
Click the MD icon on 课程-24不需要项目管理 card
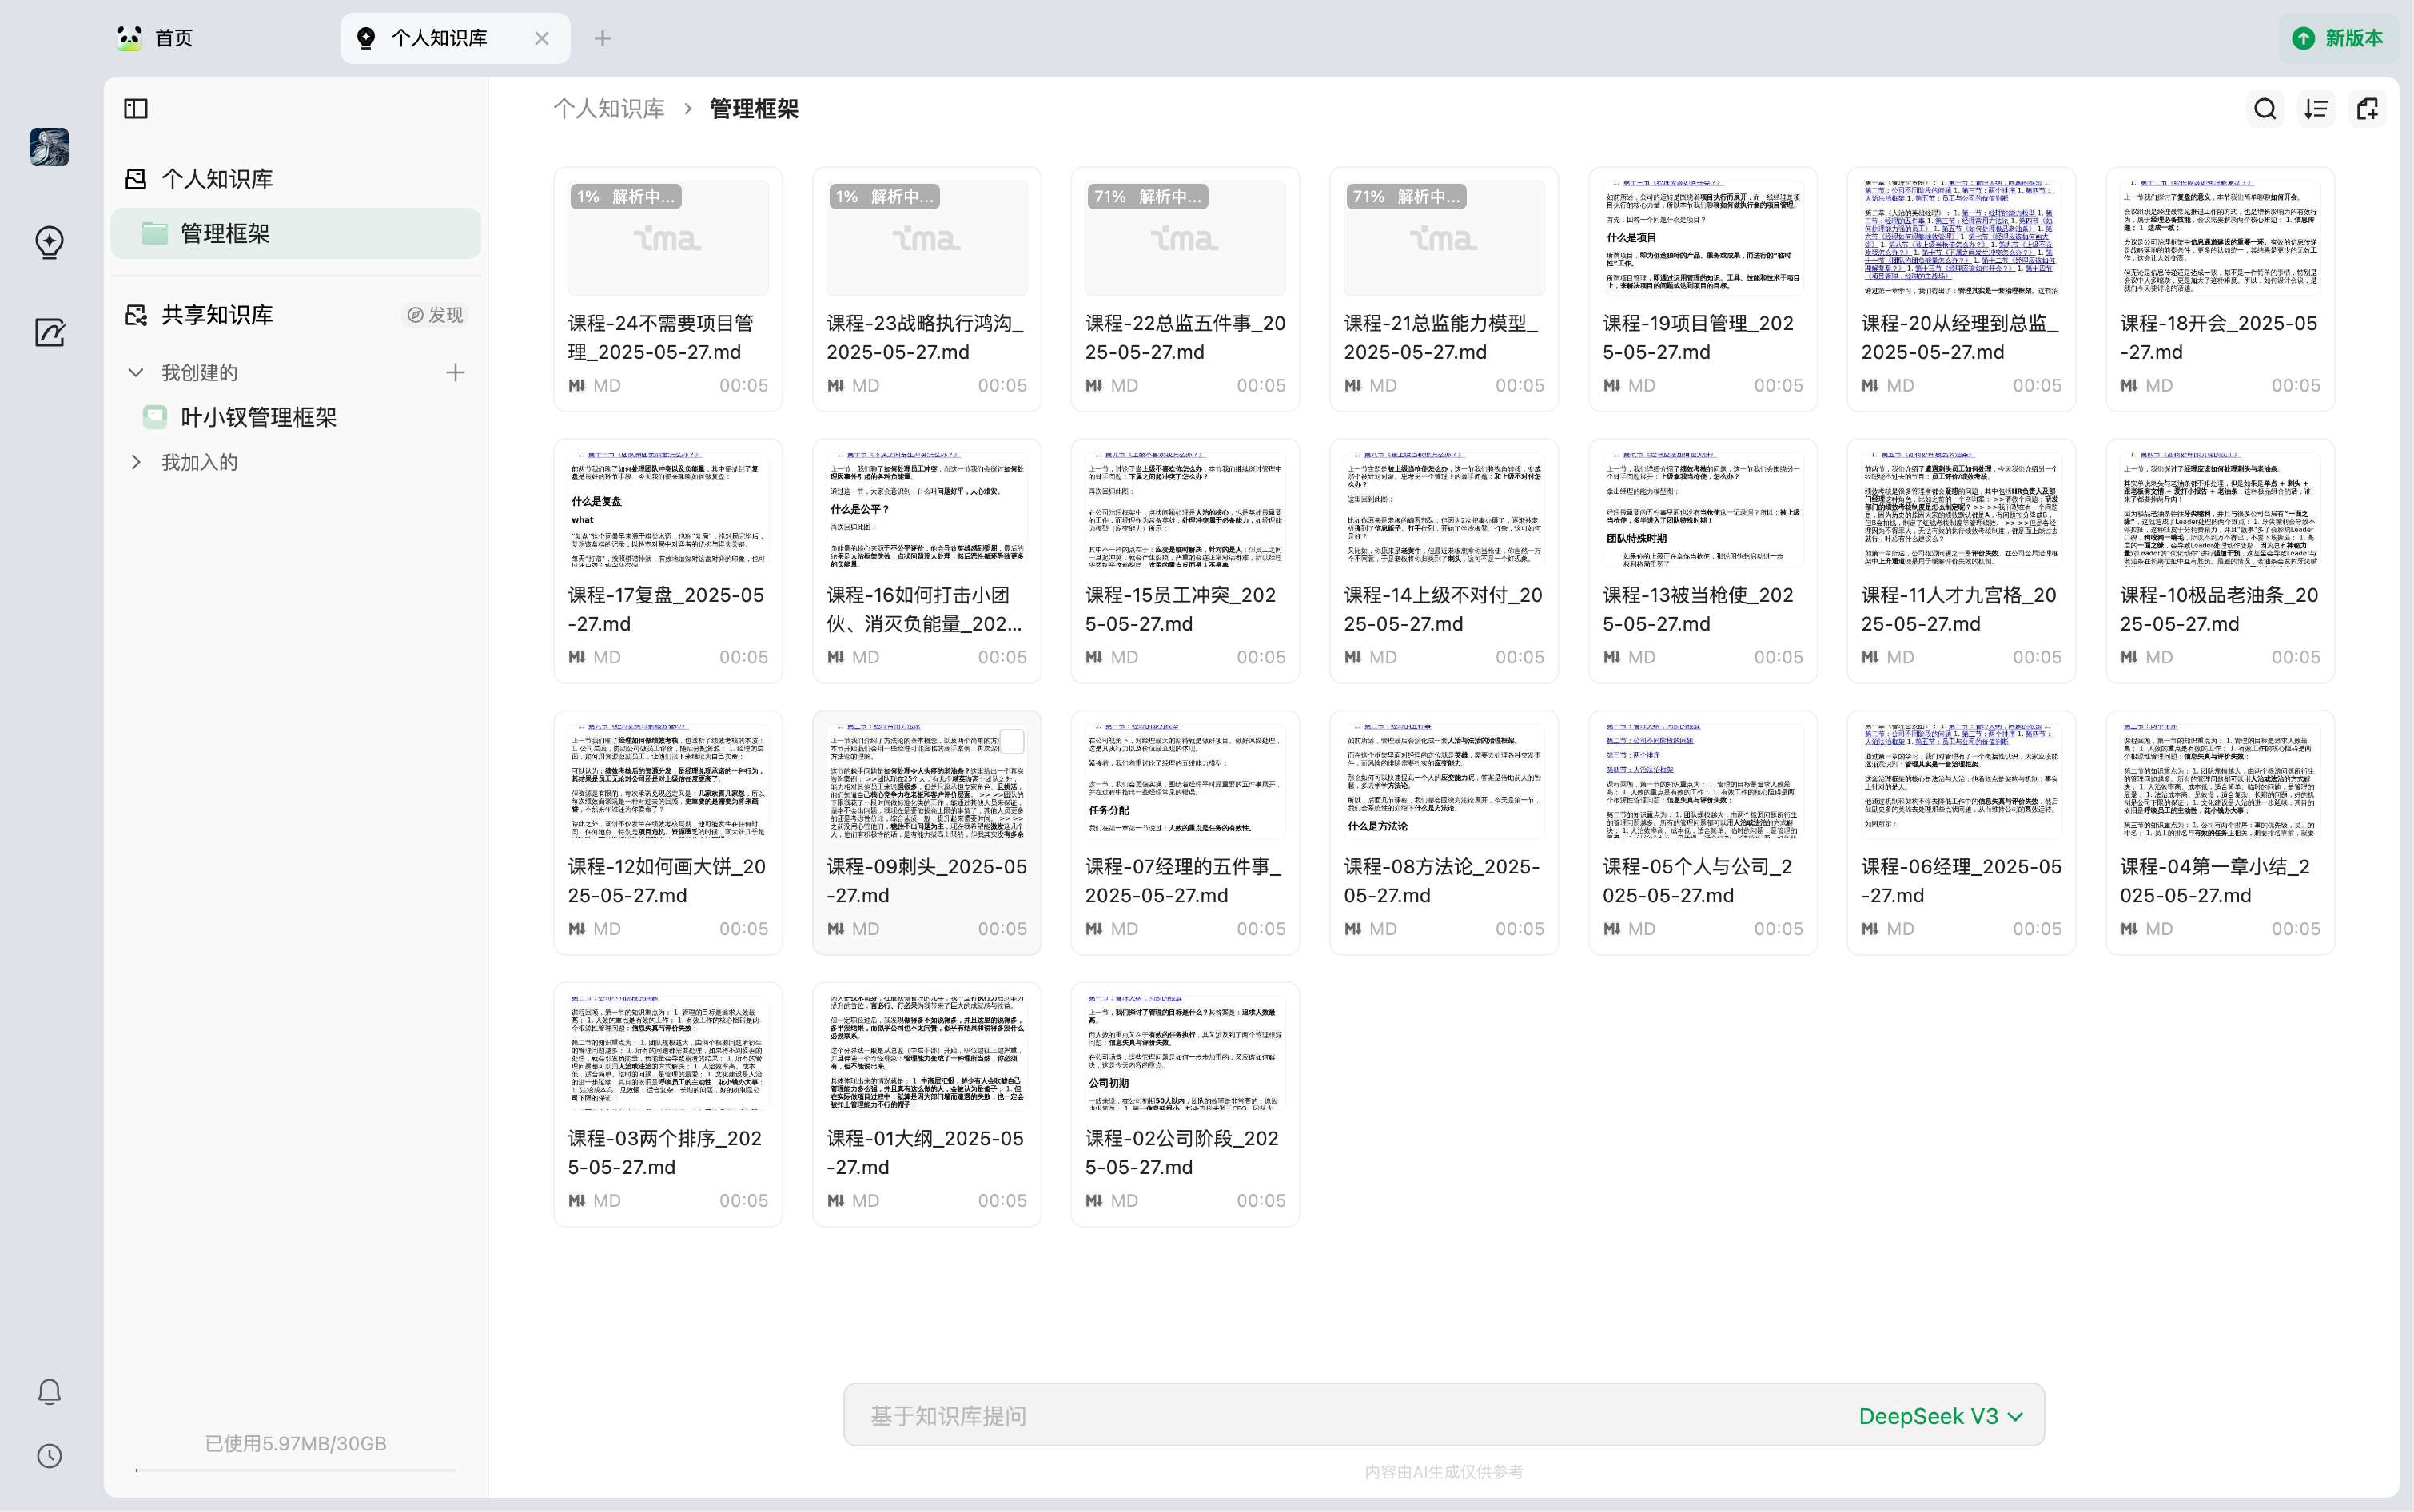pyautogui.click(x=577, y=385)
